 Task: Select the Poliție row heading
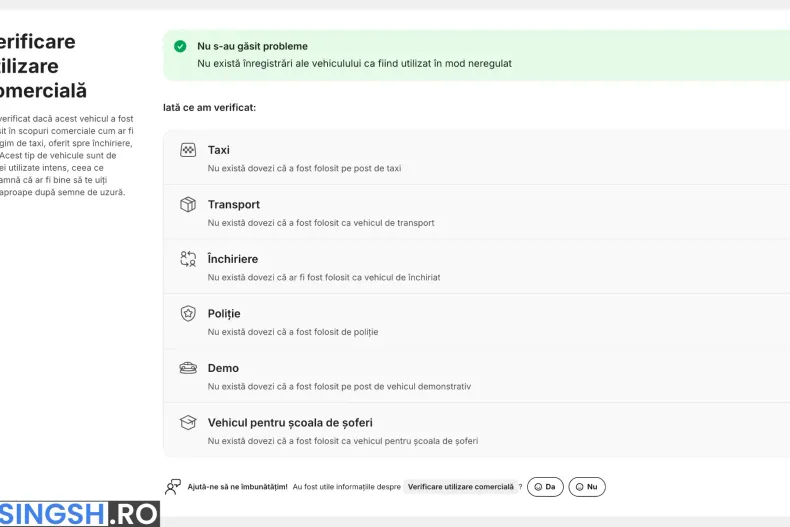coord(224,313)
